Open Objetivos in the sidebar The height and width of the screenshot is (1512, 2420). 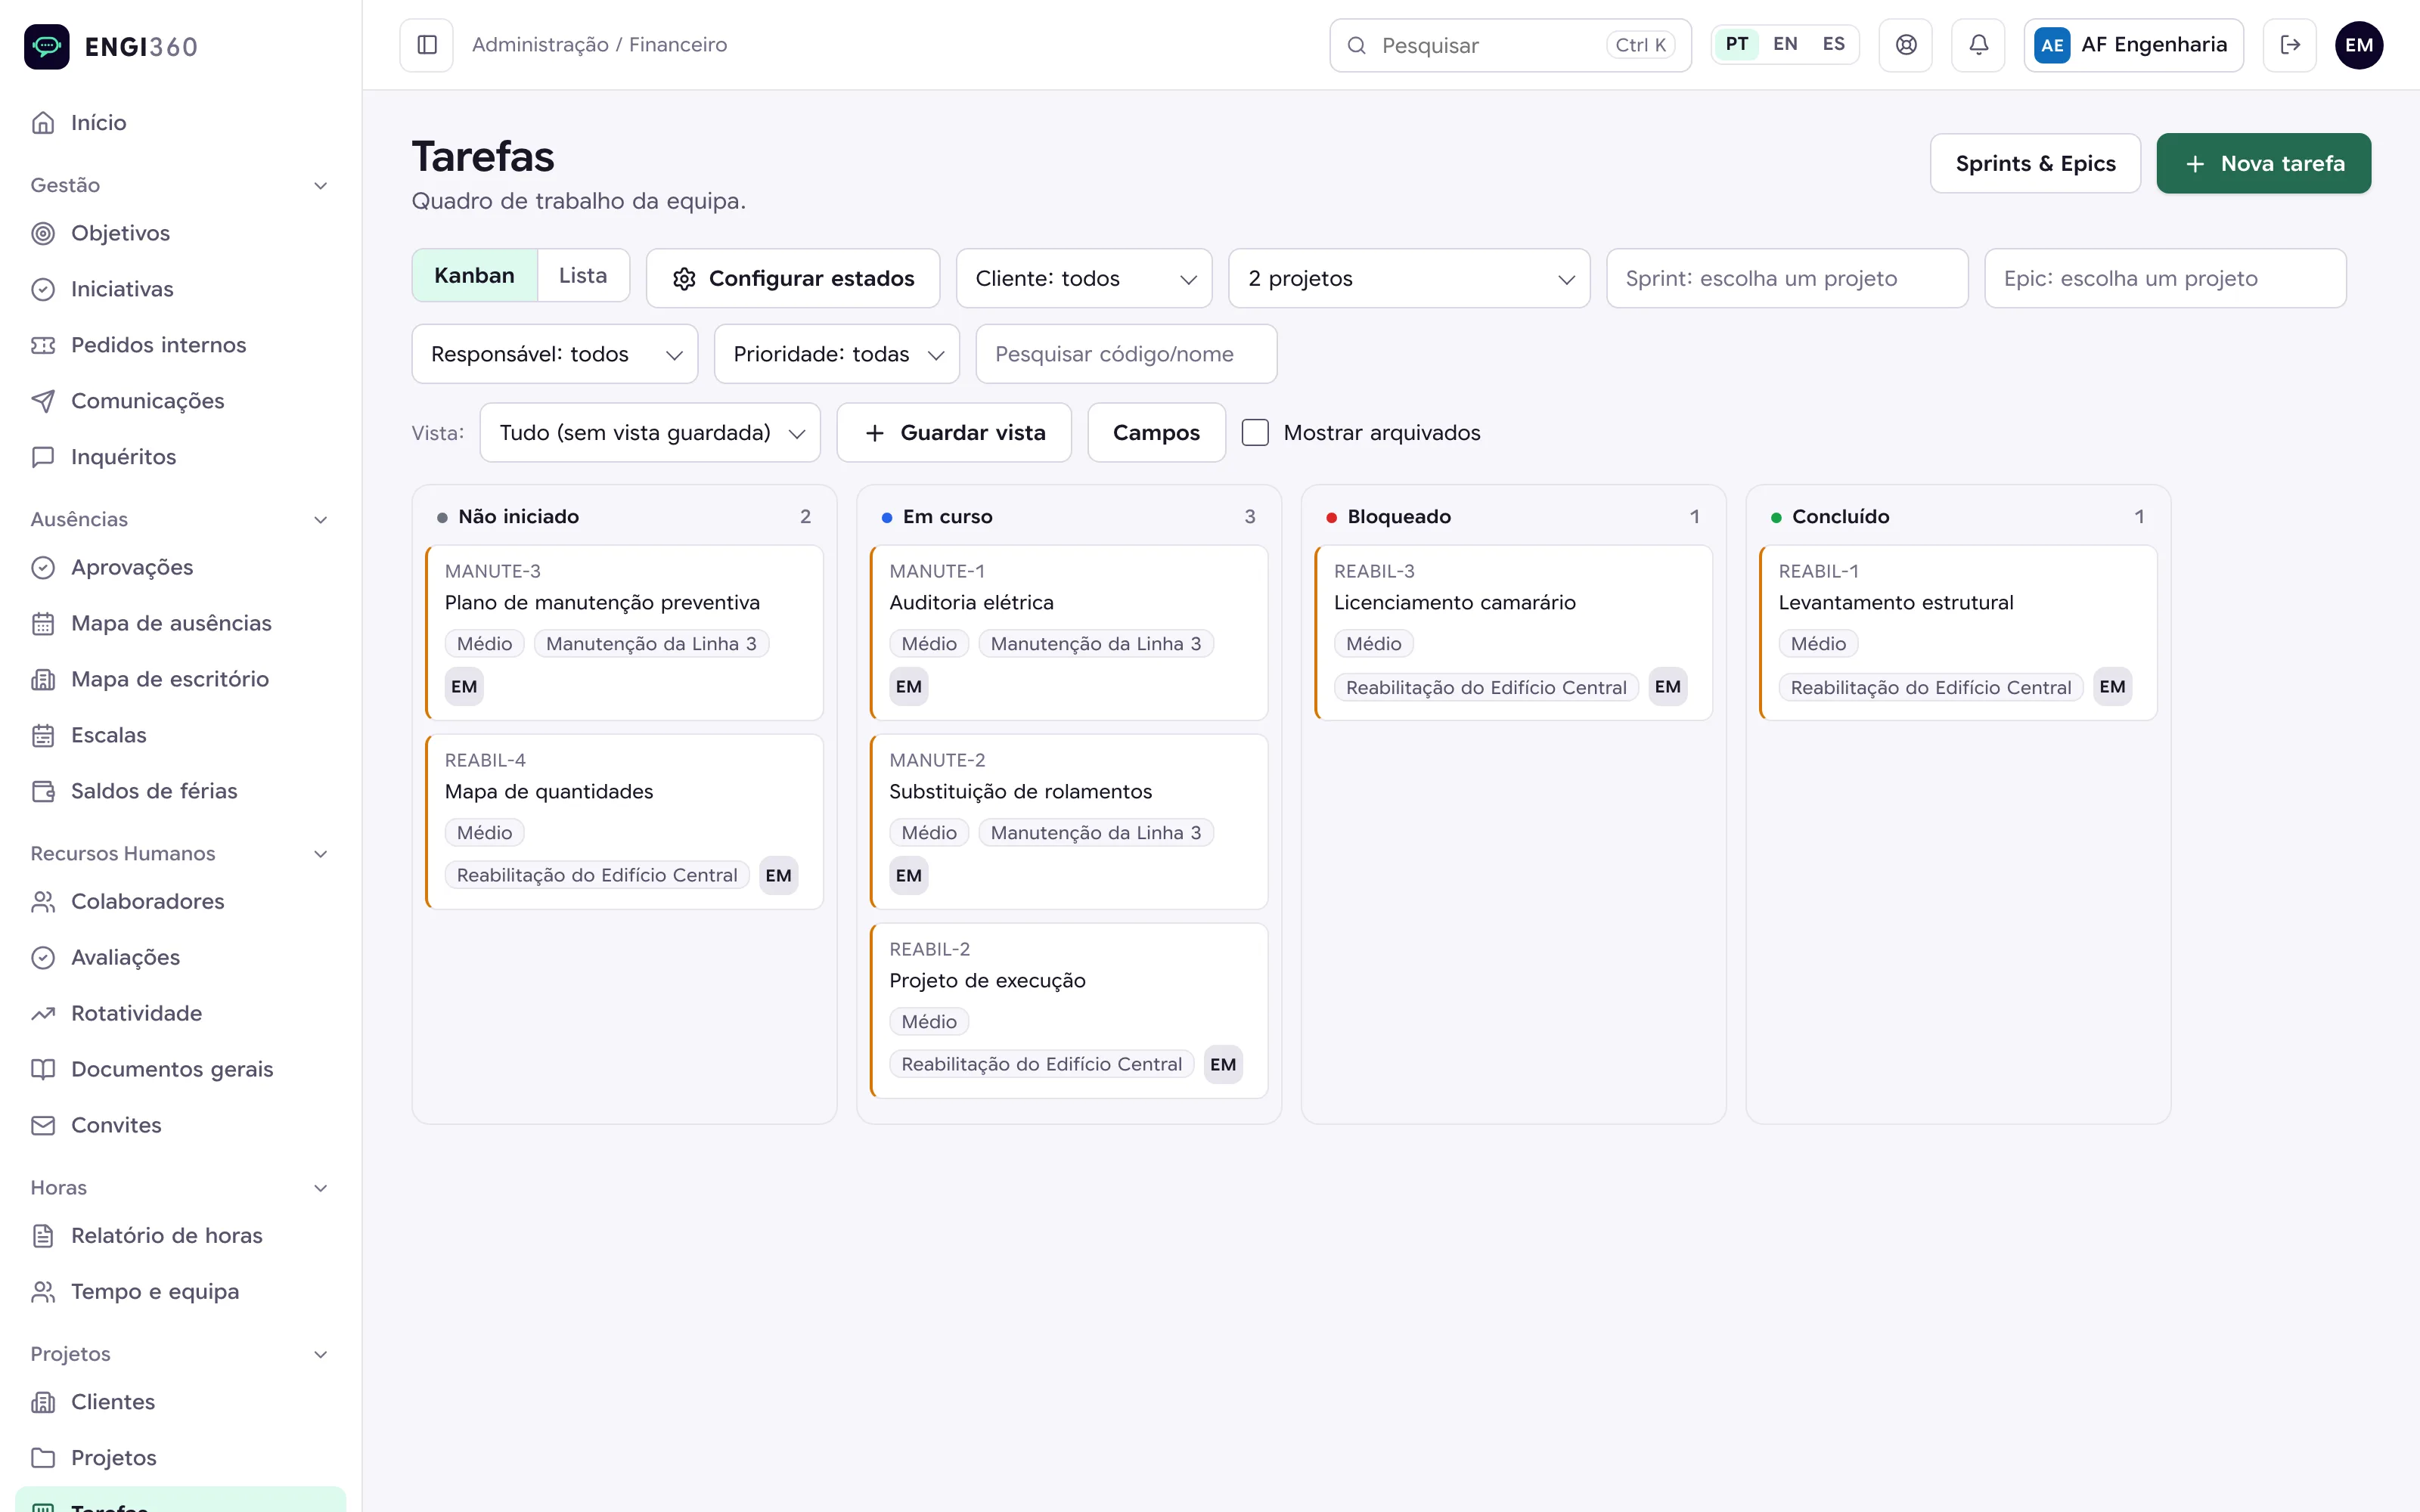pyautogui.click(x=180, y=233)
